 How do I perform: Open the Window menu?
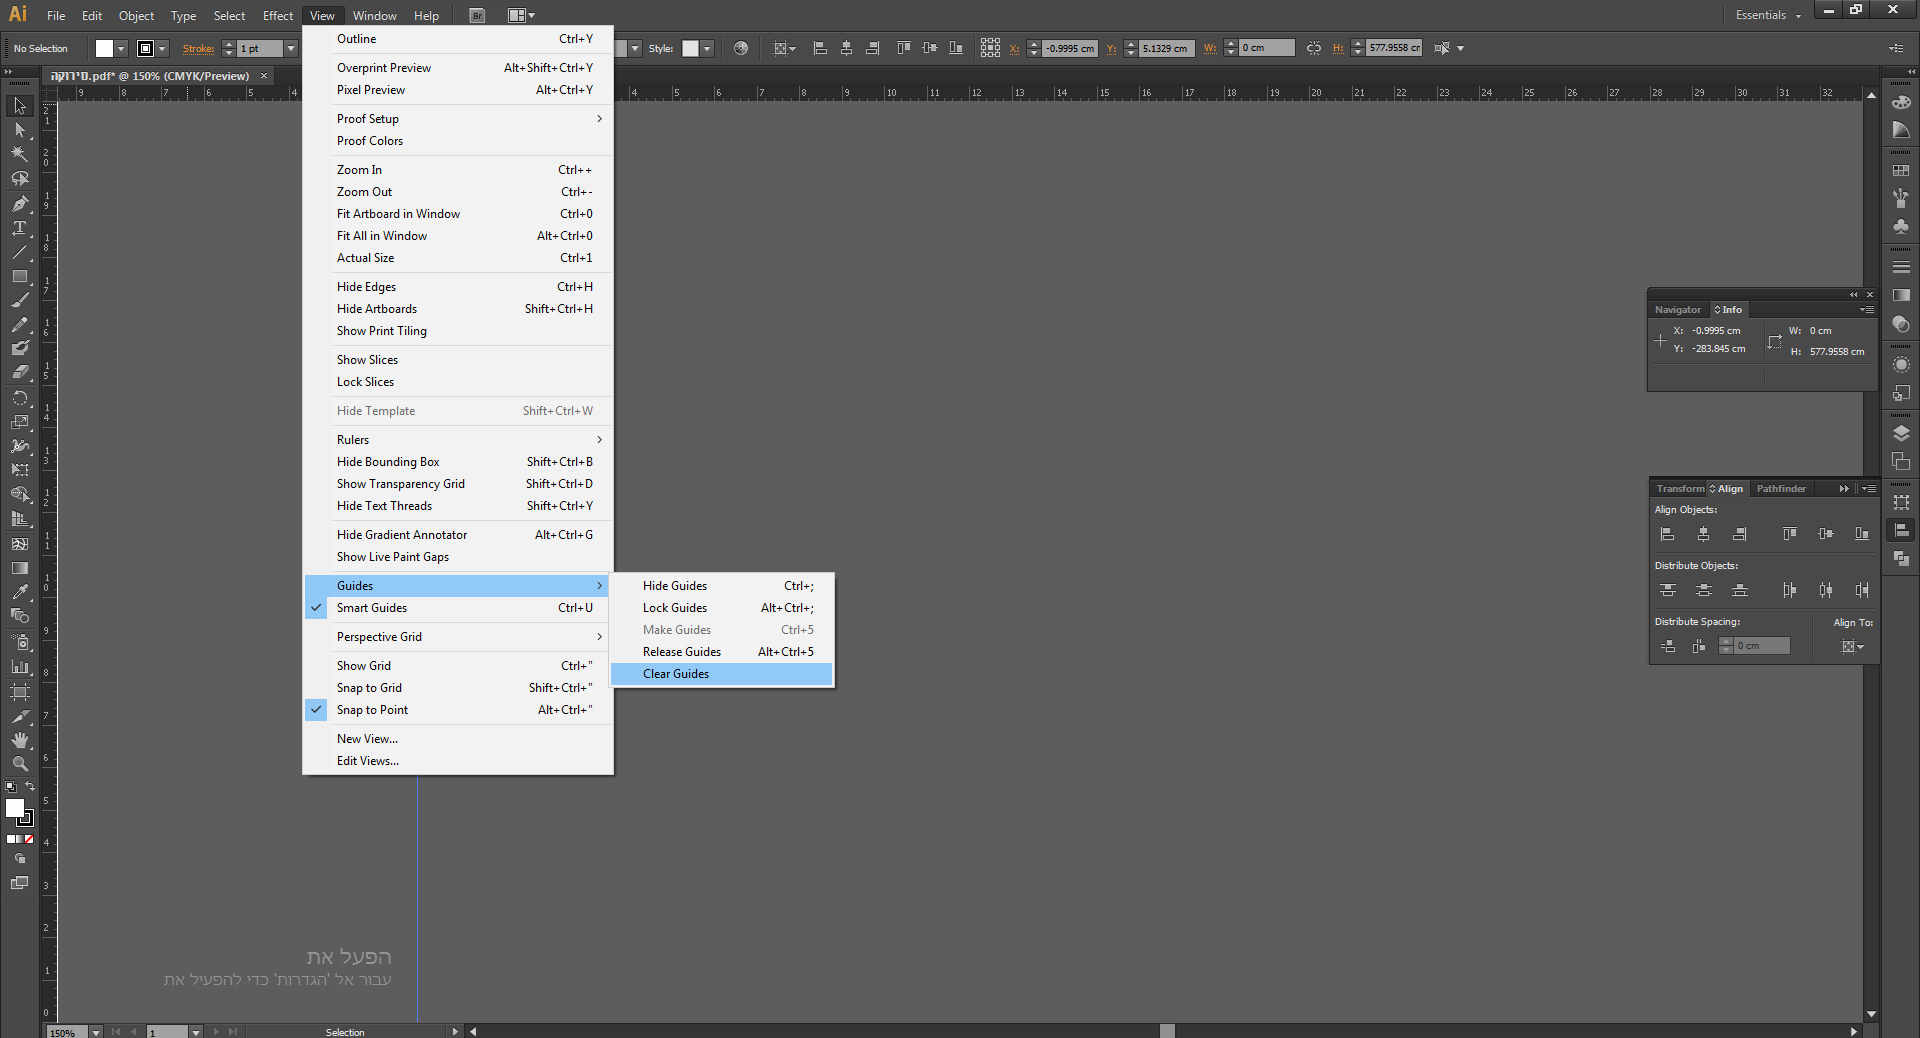(375, 15)
